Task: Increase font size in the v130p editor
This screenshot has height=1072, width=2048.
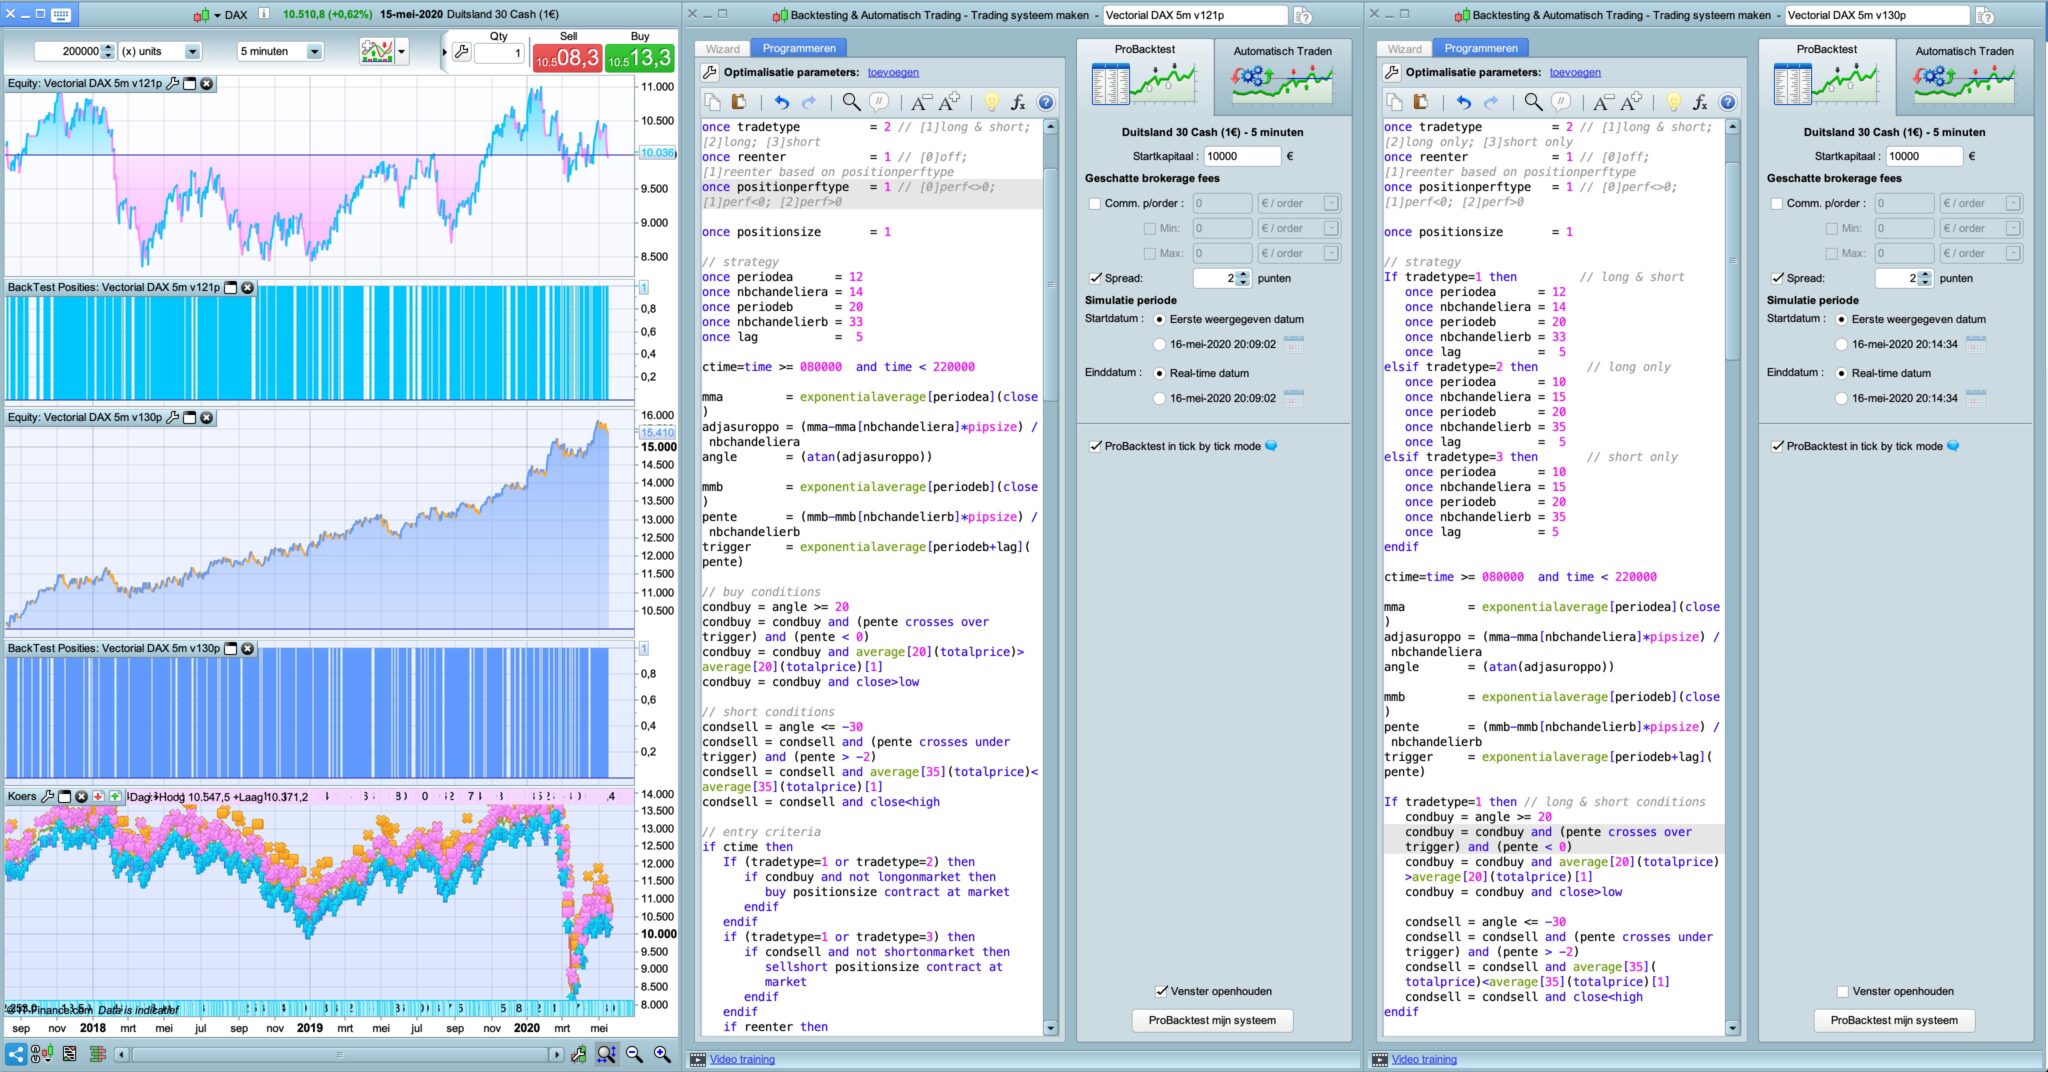Action: pyautogui.click(x=1632, y=102)
